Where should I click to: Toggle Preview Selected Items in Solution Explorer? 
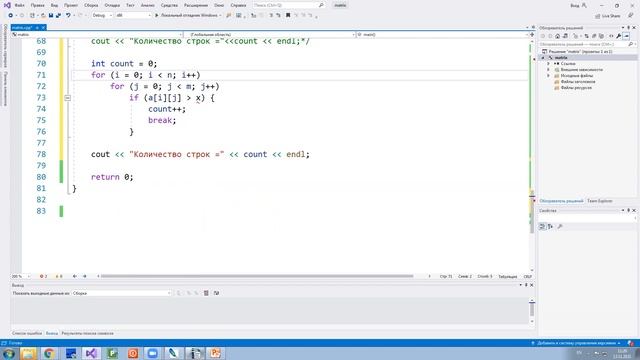(626, 36)
